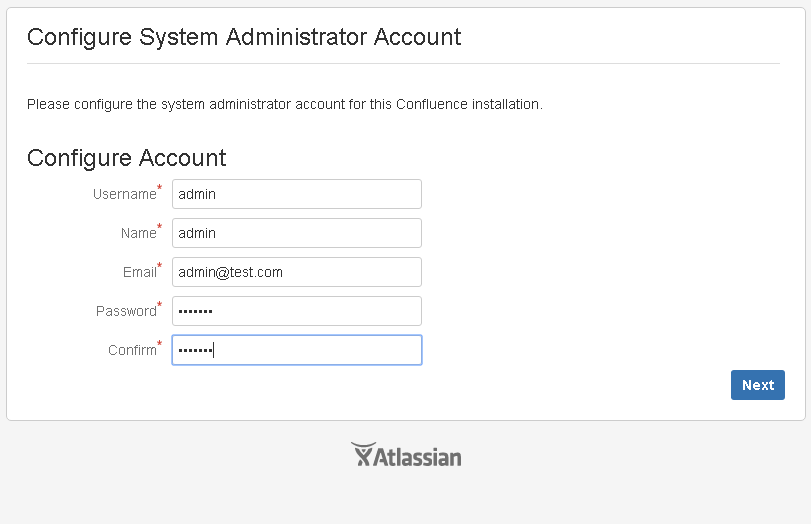Click the Configure System Administrator Account heading
Image resolution: width=811 pixels, height=524 pixels.
(x=244, y=38)
